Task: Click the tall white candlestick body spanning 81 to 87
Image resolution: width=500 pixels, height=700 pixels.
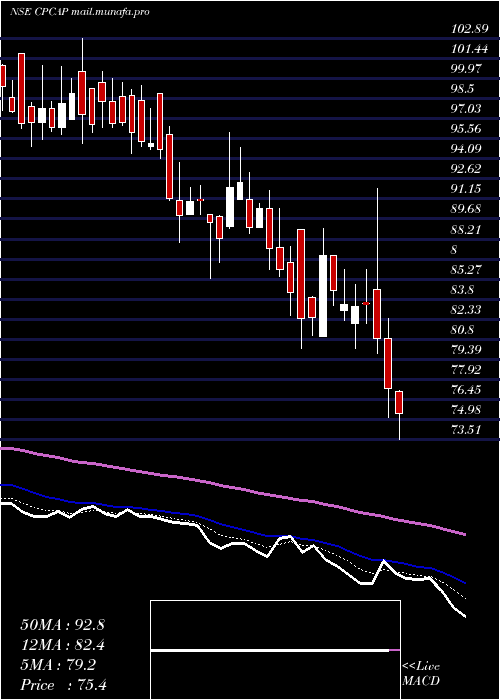Action: (x=323, y=296)
